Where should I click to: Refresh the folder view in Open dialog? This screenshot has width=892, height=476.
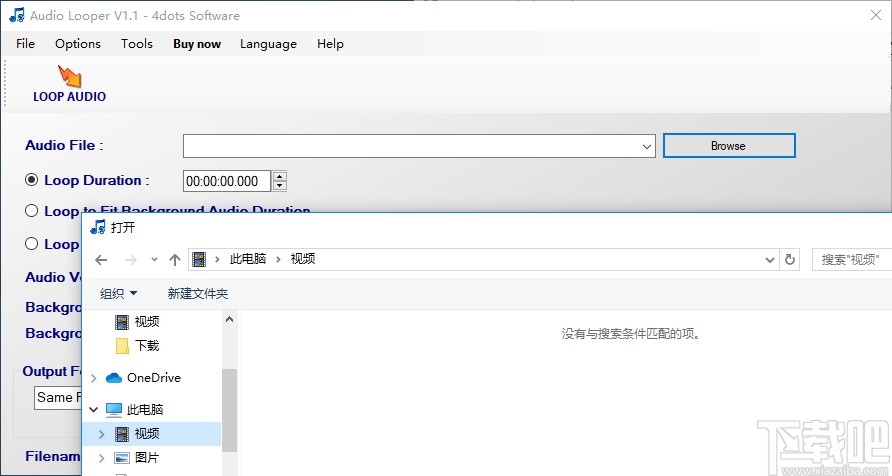(x=790, y=260)
